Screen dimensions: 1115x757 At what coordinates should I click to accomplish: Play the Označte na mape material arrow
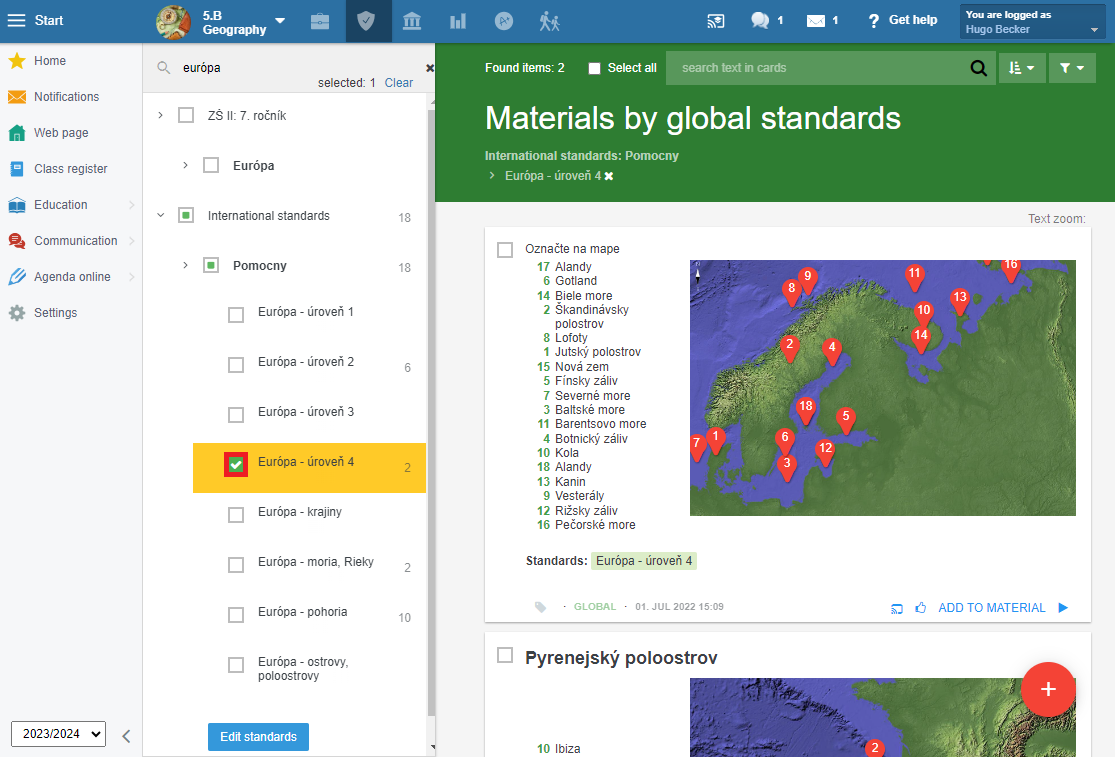point(1063,608)
